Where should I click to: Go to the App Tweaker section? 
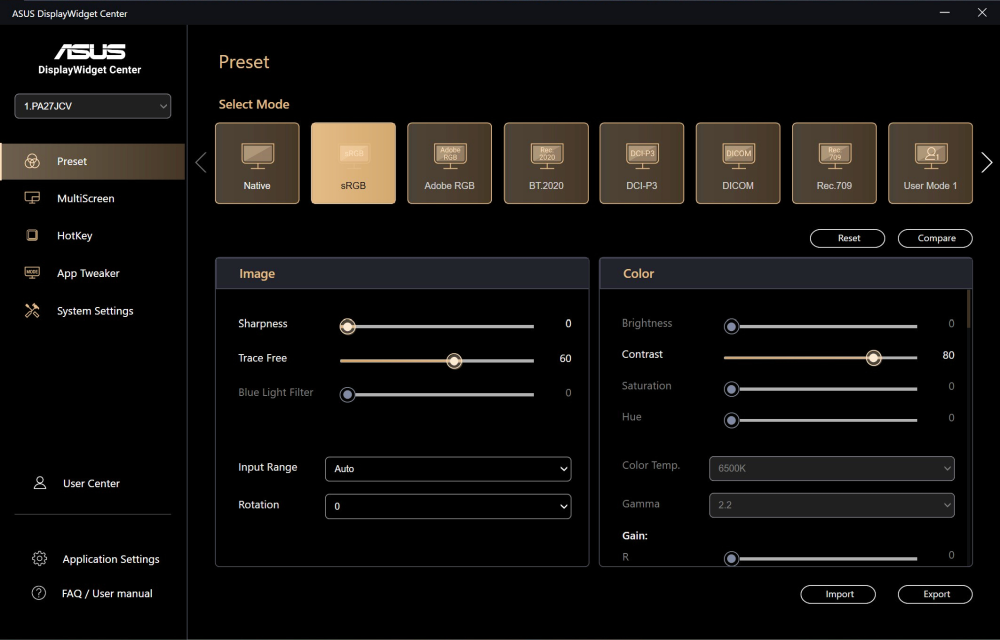(87, 273)
